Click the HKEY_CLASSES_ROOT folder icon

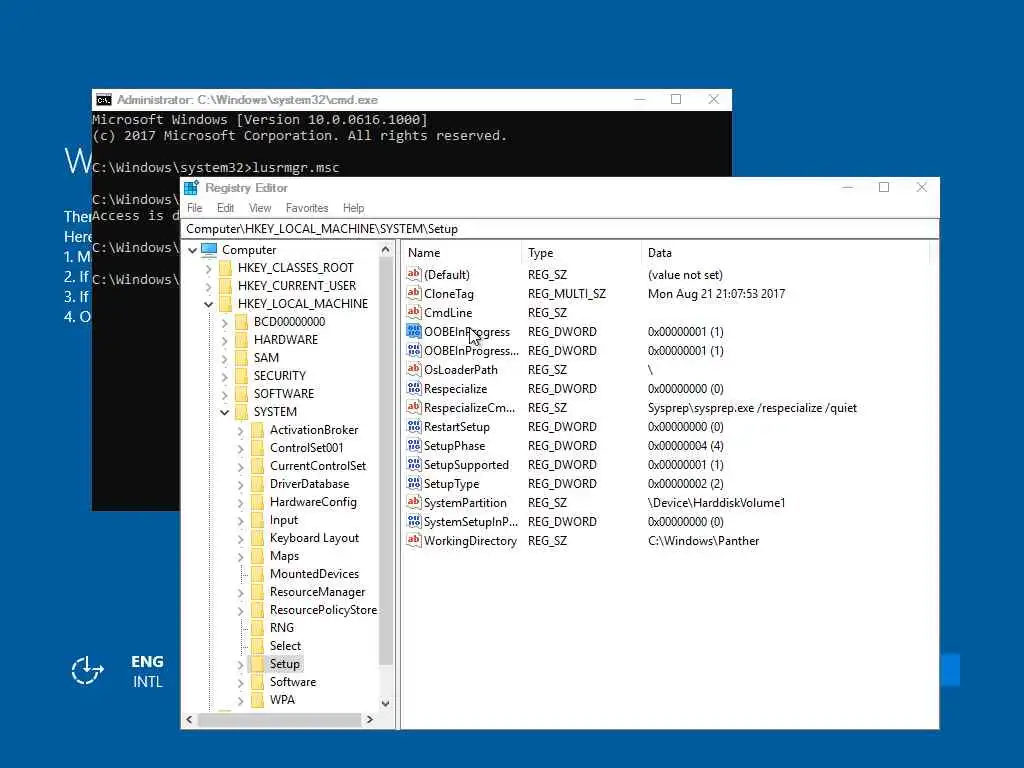tap(226, 268)
